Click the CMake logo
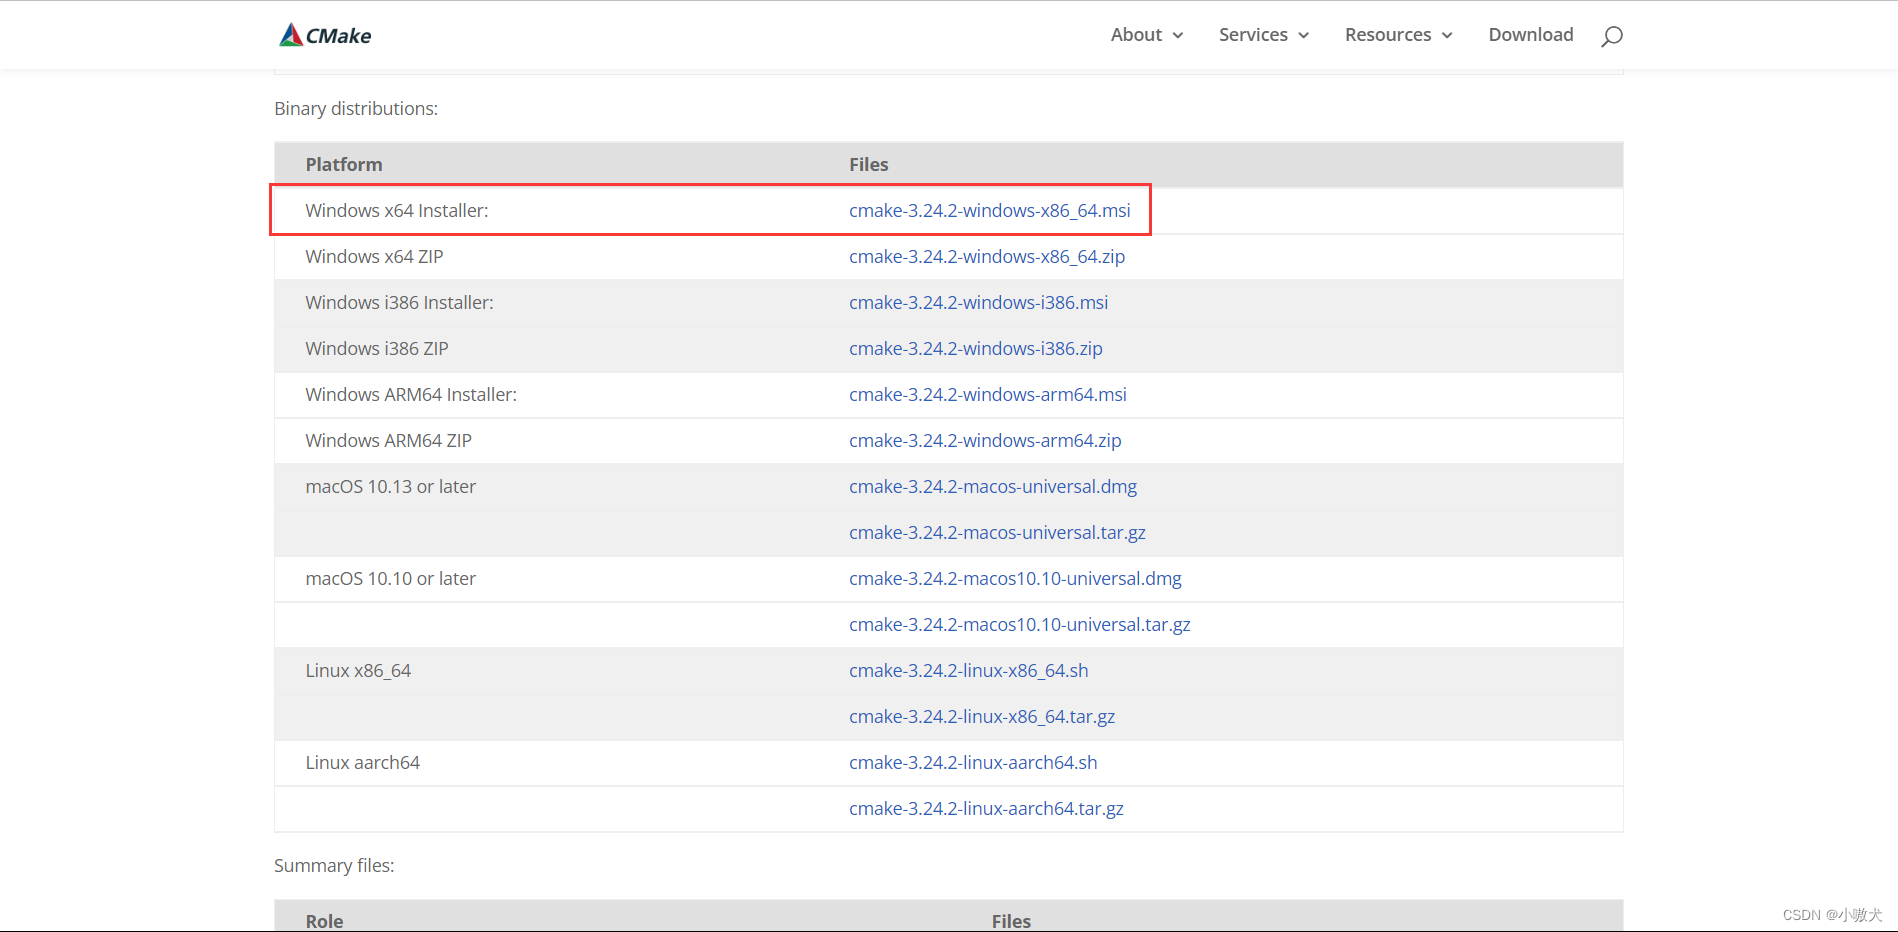The width and height of the screenshot is (1898, 932). tap(325, 35)
